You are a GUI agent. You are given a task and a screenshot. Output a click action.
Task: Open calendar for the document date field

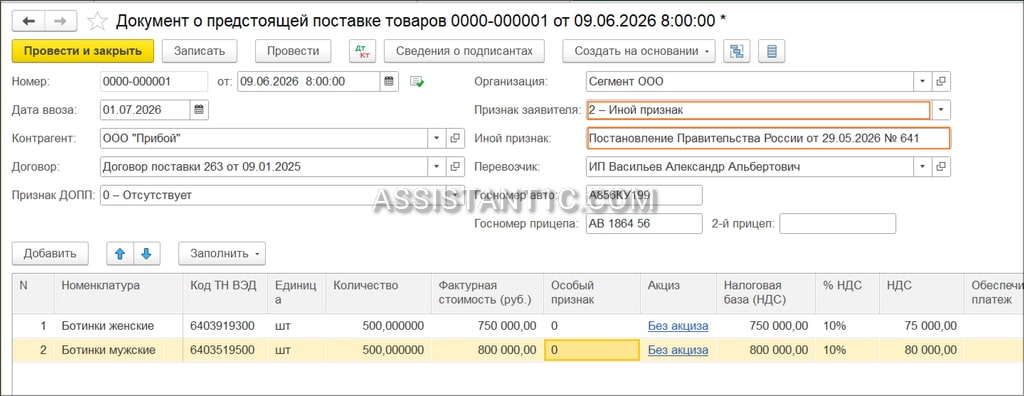click(x=389, y=82)
